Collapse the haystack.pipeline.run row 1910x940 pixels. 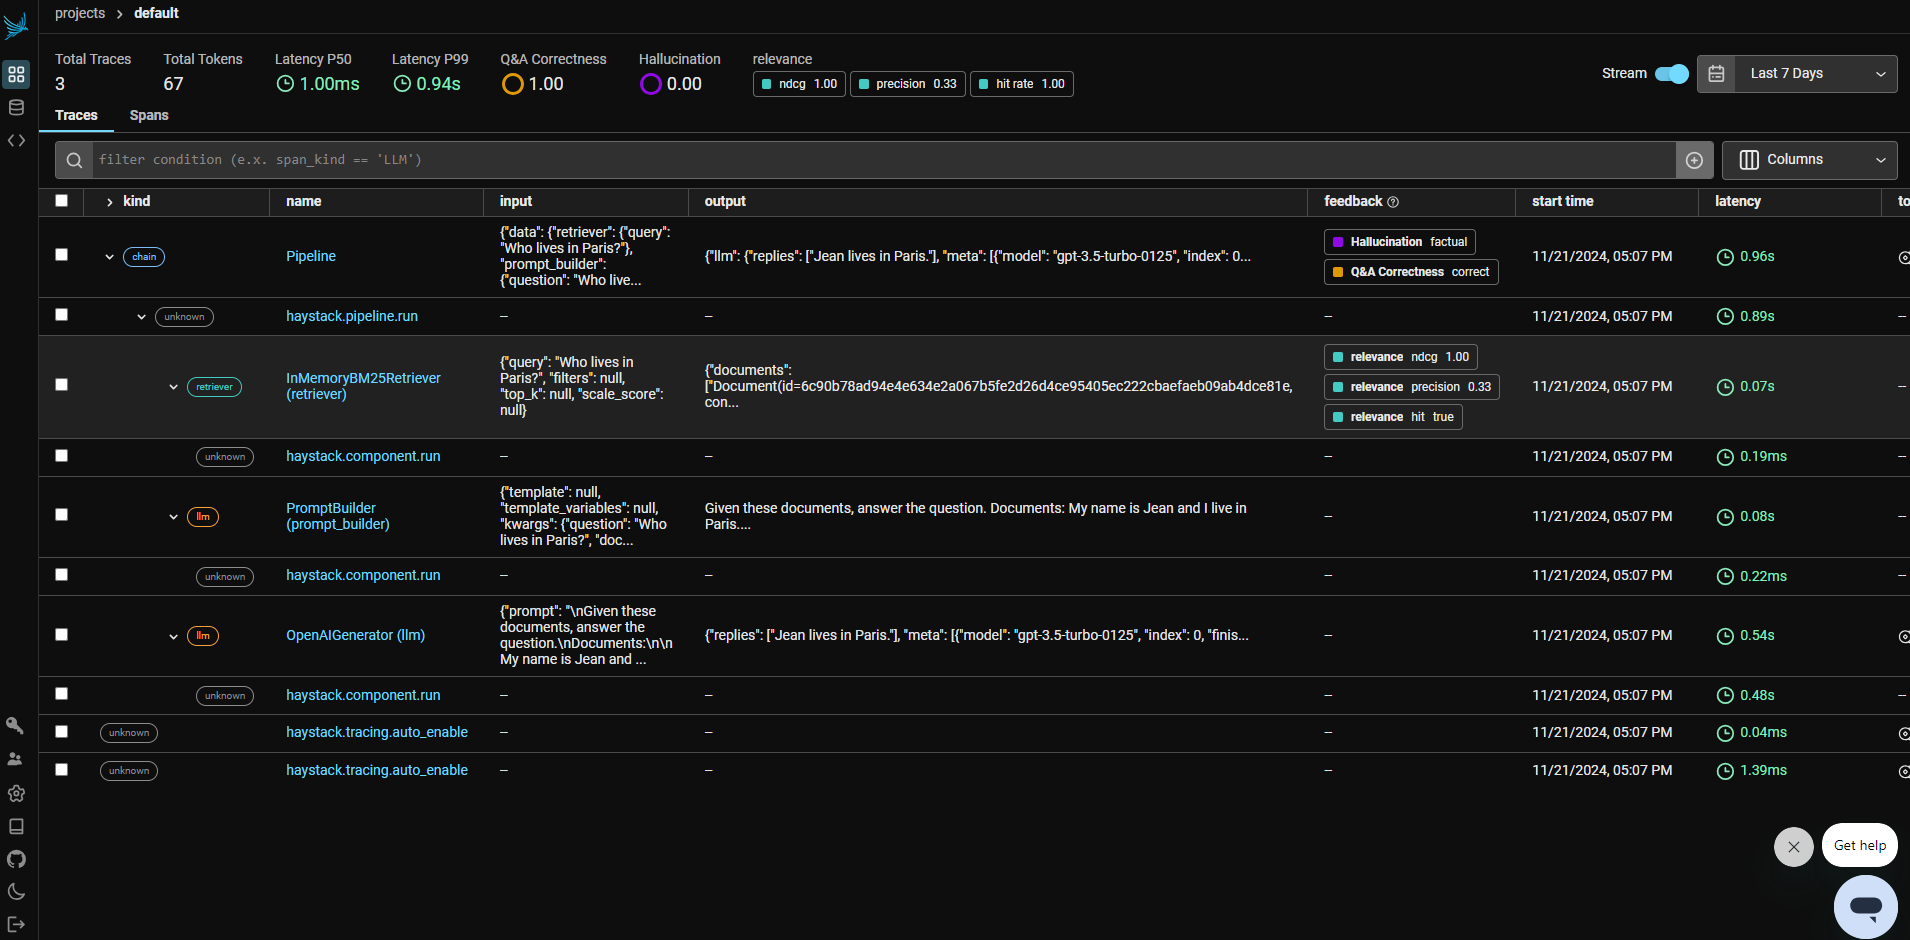(141, 317)
